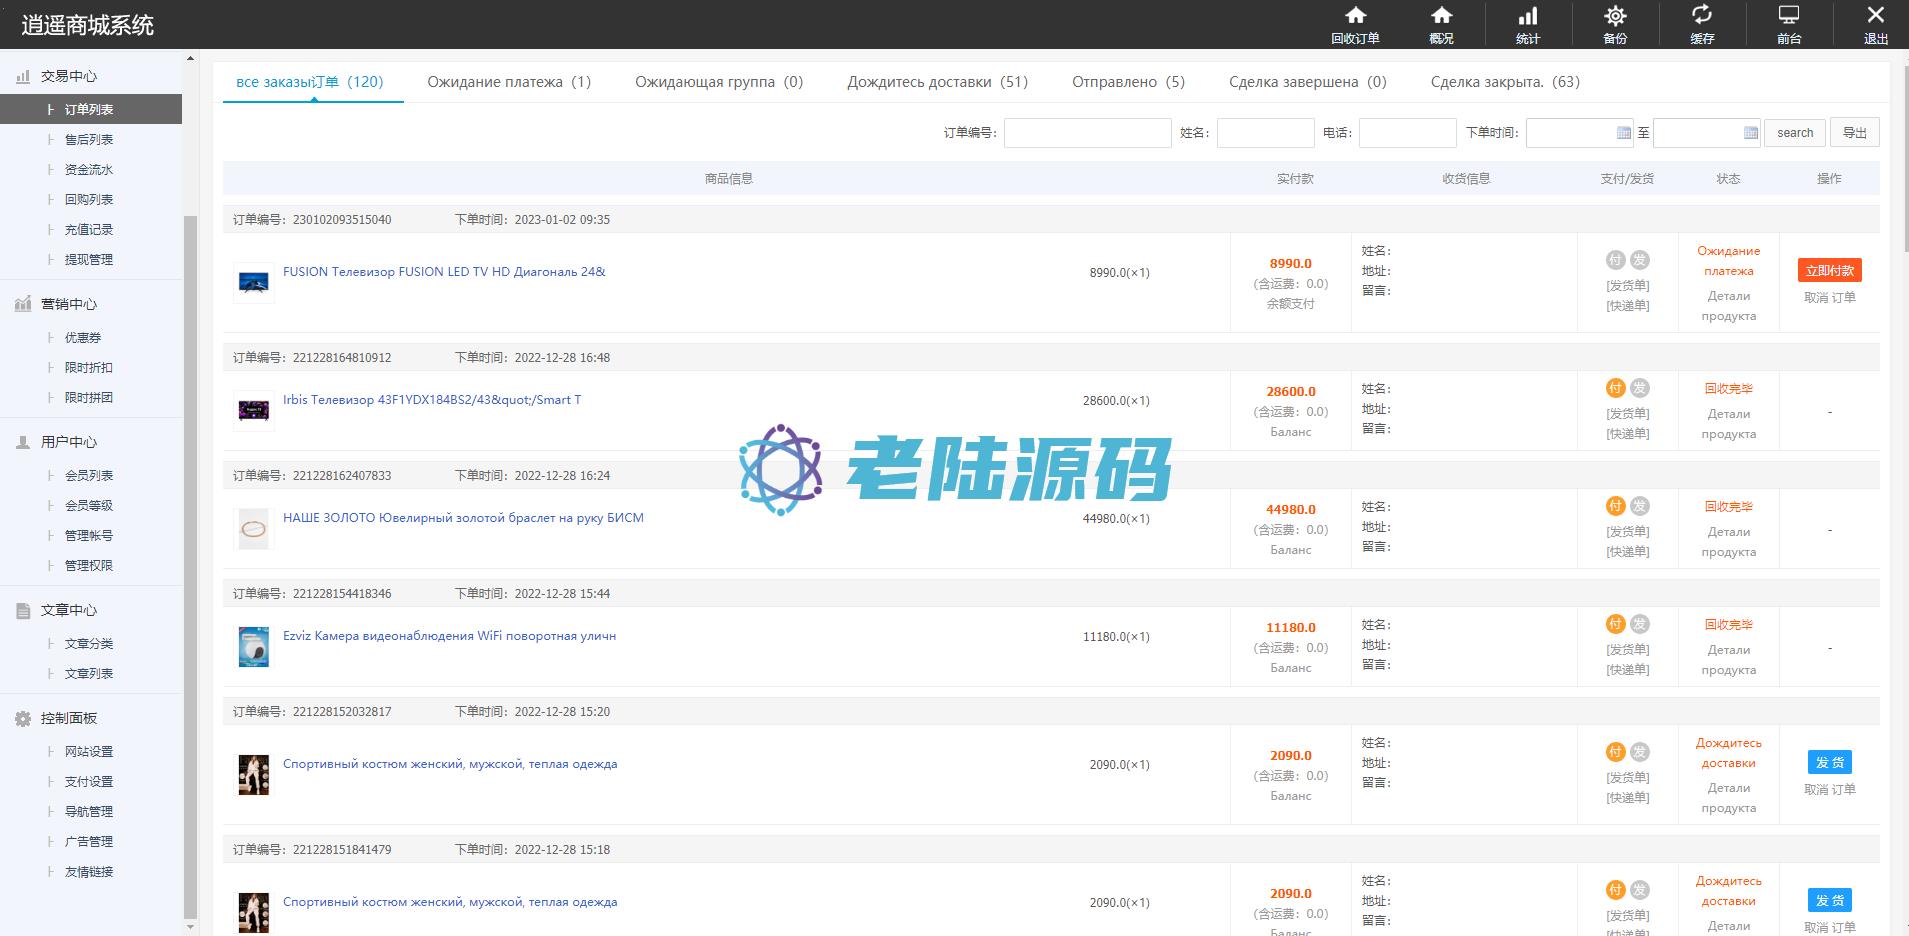
Task: Click the orange 立即付款 button
Action: tap(1829, 271)
